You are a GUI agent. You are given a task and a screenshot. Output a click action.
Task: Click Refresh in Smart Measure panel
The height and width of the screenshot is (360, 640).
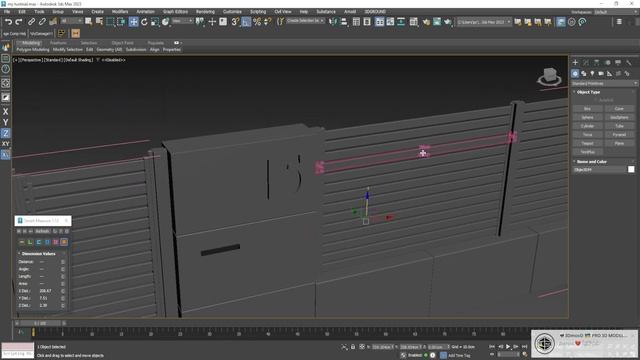tap(42, 231)
